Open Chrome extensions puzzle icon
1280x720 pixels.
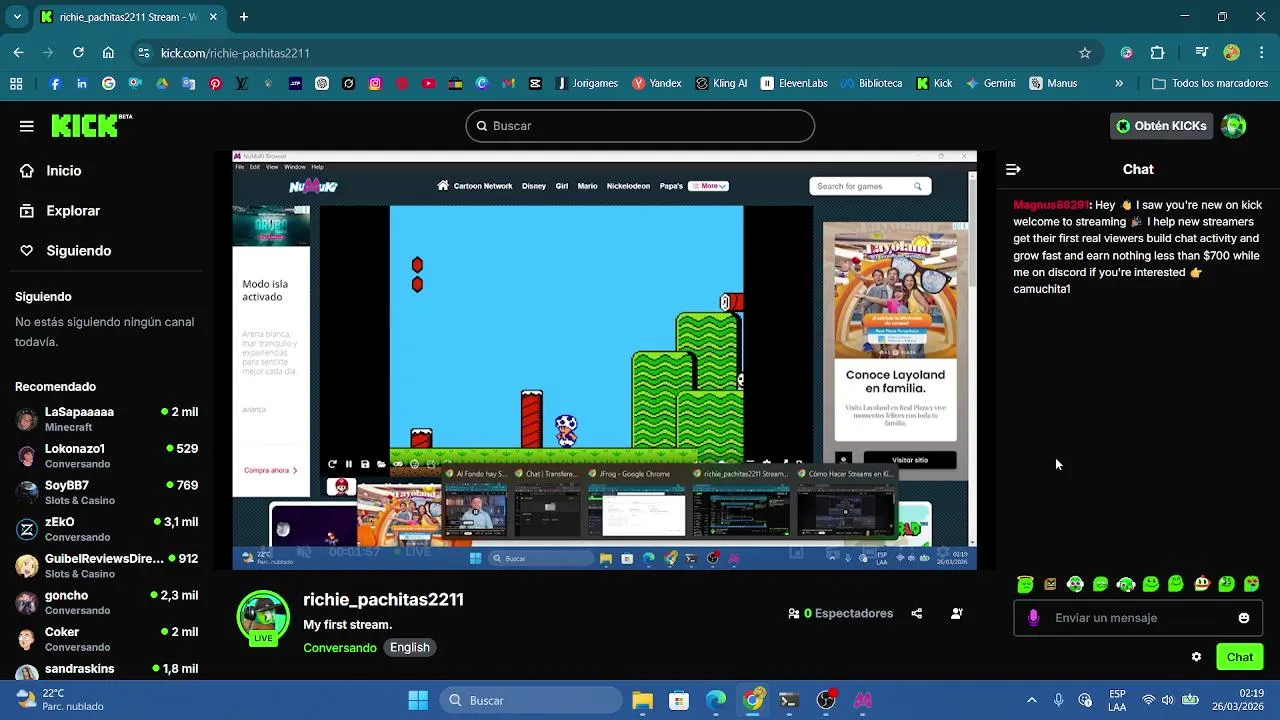[1158, 53]
